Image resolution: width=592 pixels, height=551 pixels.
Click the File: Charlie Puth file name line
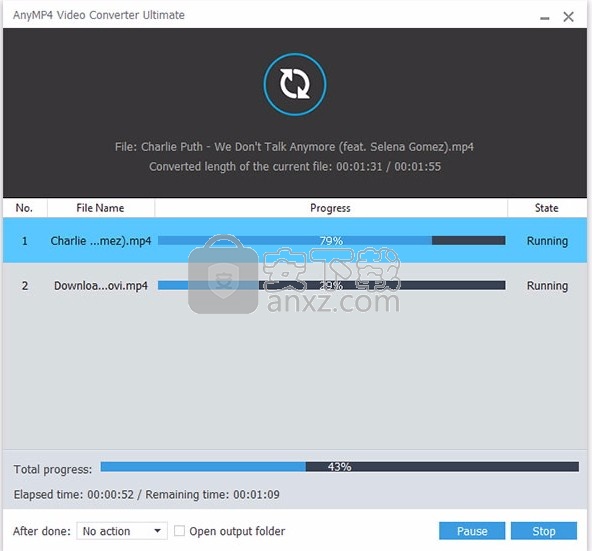(294, 147)
